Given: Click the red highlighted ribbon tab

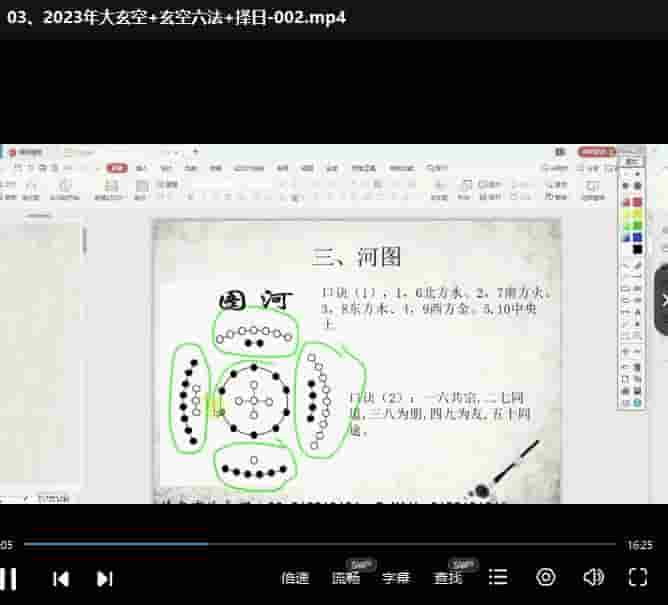Looking at the screenshot, I should click(x=117, y=168).
